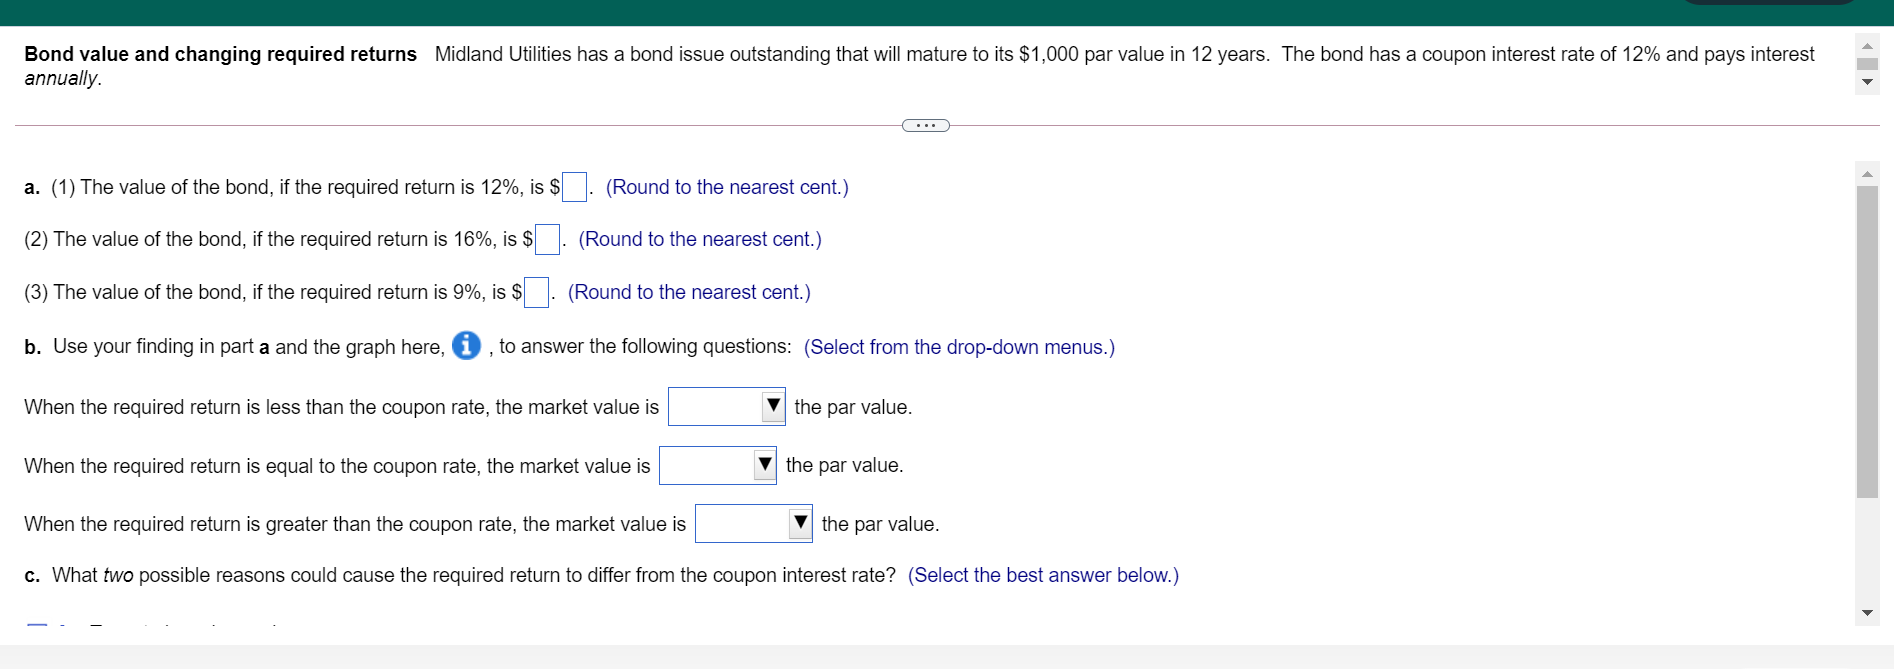Click the up arrow of the answer scrollbar

pos(1868,172)
